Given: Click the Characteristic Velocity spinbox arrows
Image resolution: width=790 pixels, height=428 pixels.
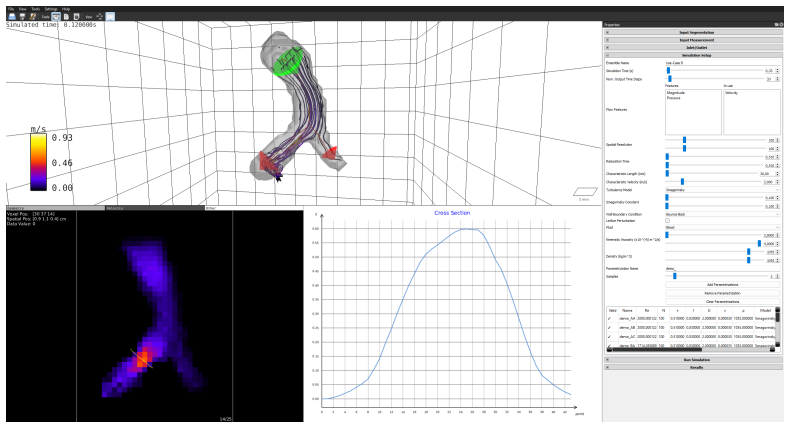Looking at the screenshot, I should point(777,181).
